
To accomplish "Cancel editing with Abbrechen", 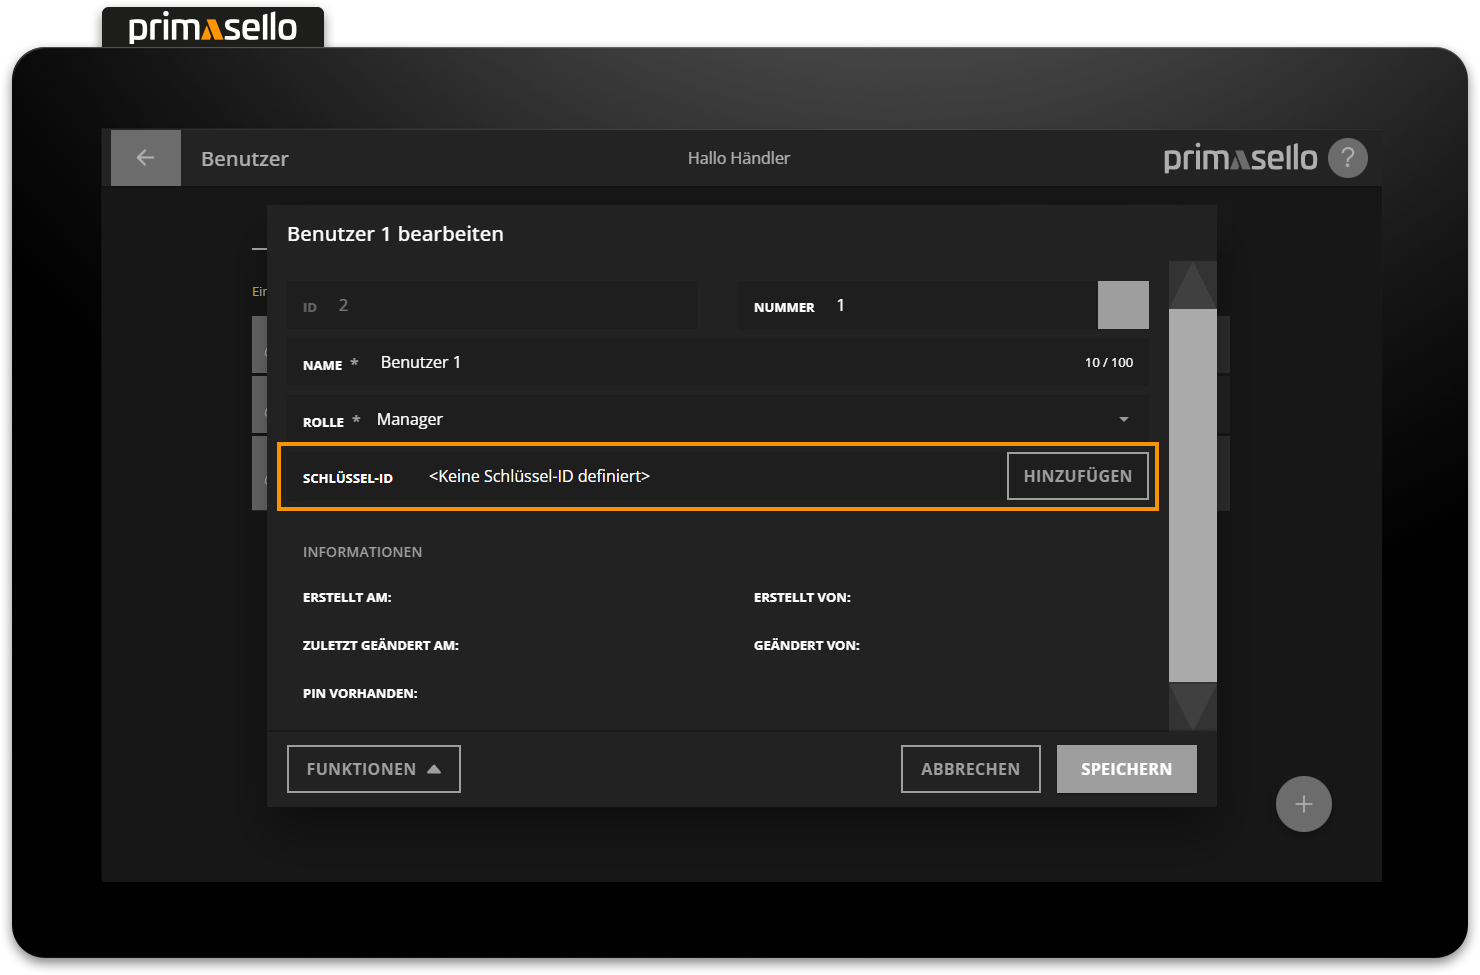I will tap(970, 769).
